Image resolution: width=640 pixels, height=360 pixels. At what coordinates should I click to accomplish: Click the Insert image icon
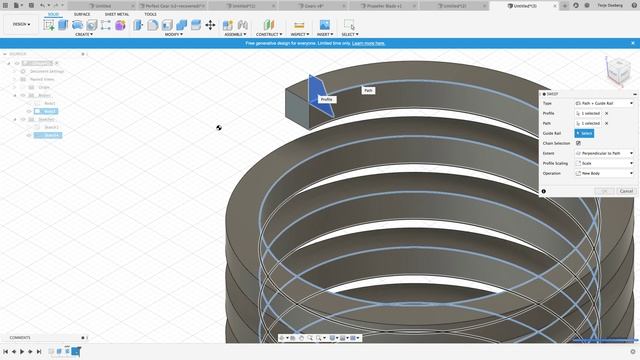[324, 25]
